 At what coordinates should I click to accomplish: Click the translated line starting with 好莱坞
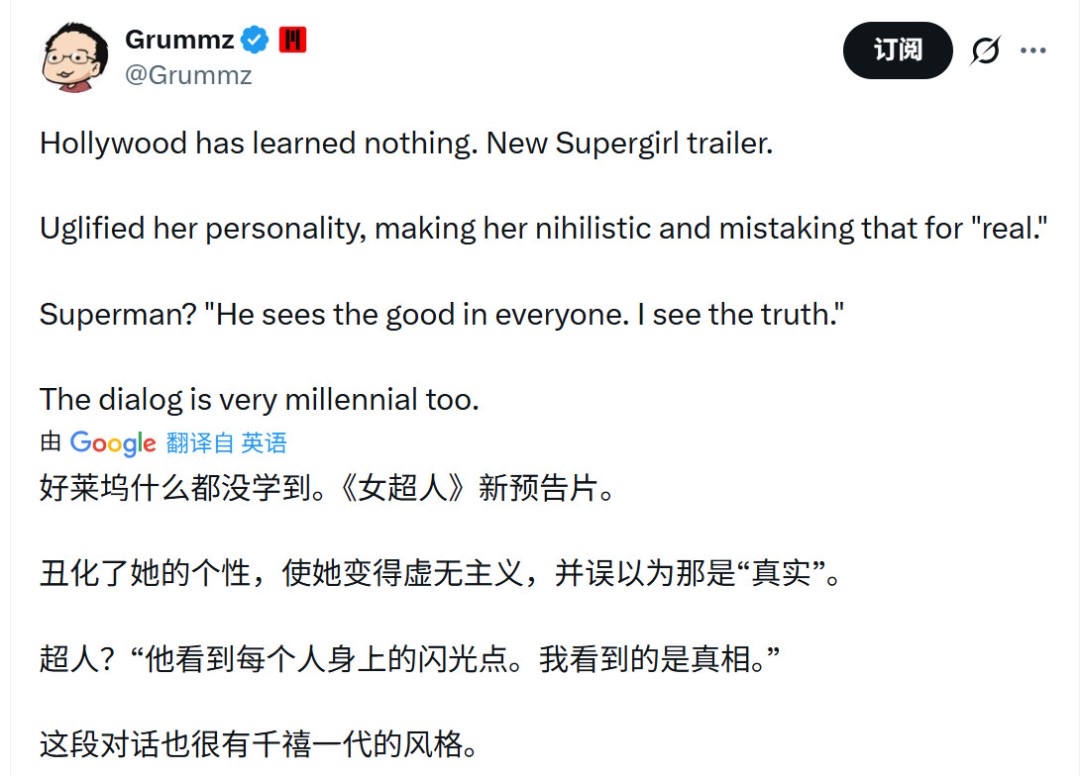coord(326,490)
